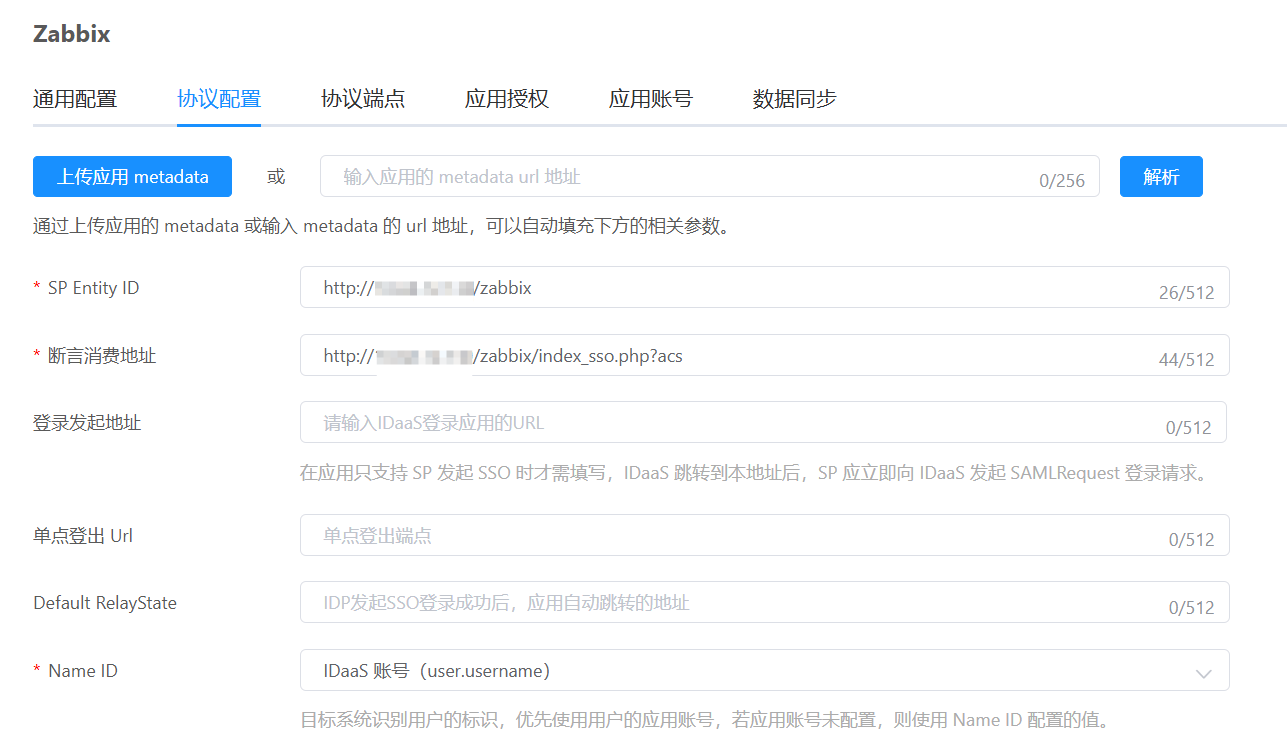Switch to the 通用配置 tab

(75, 99)
